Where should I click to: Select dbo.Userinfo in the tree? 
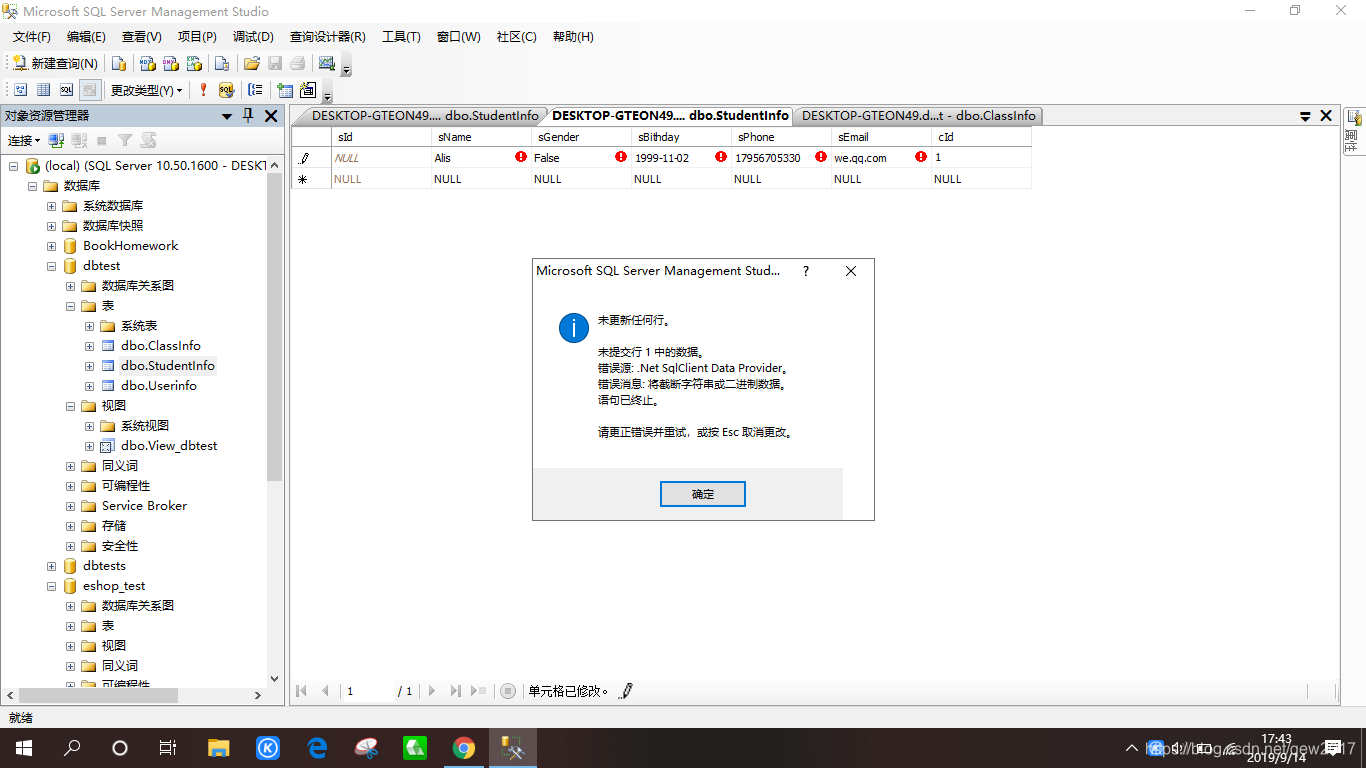coord(158,386)
